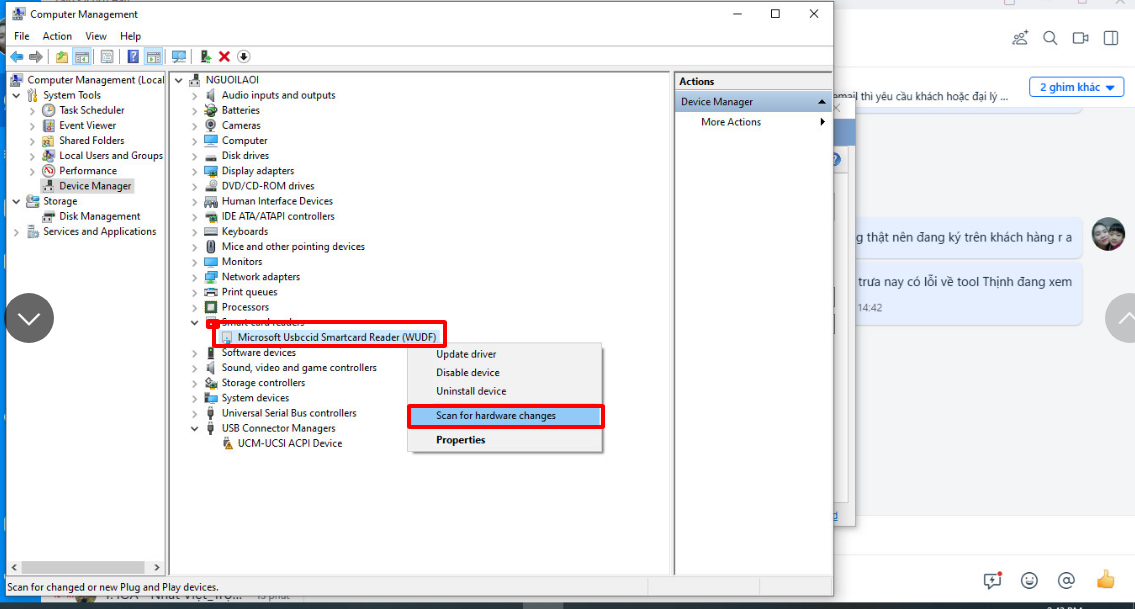The image size is (1135, 609).
Task: Click Update device driver toolbar icon
Action: [x=206, y=56]
